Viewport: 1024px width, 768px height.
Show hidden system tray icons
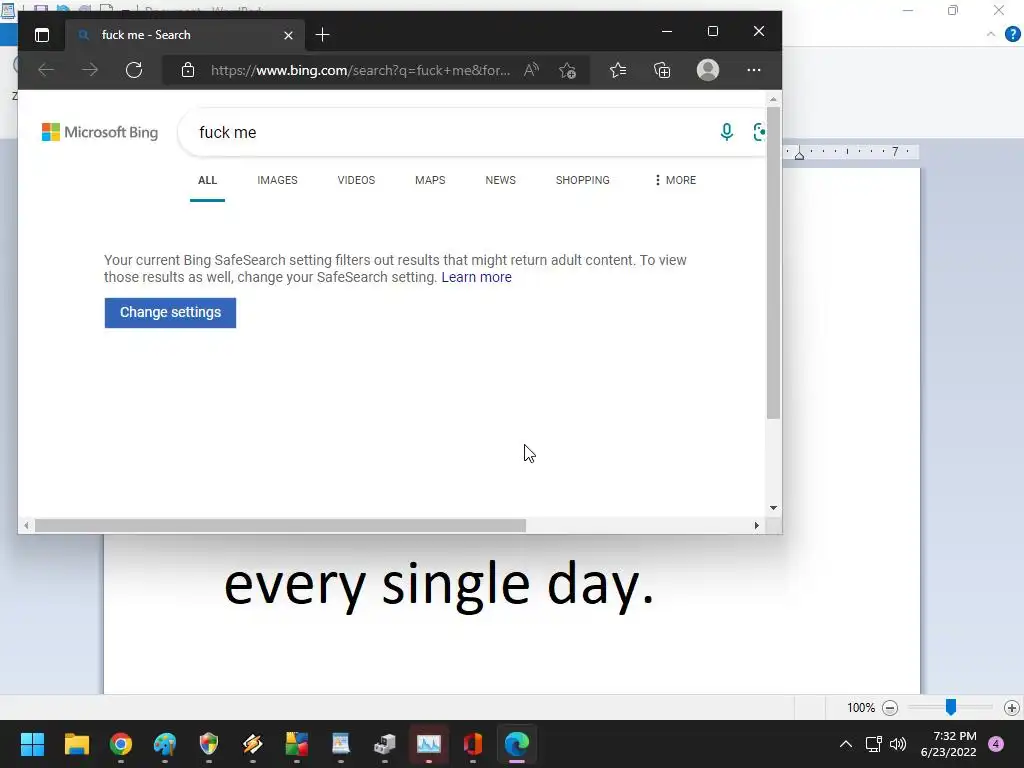coord(846,744)
